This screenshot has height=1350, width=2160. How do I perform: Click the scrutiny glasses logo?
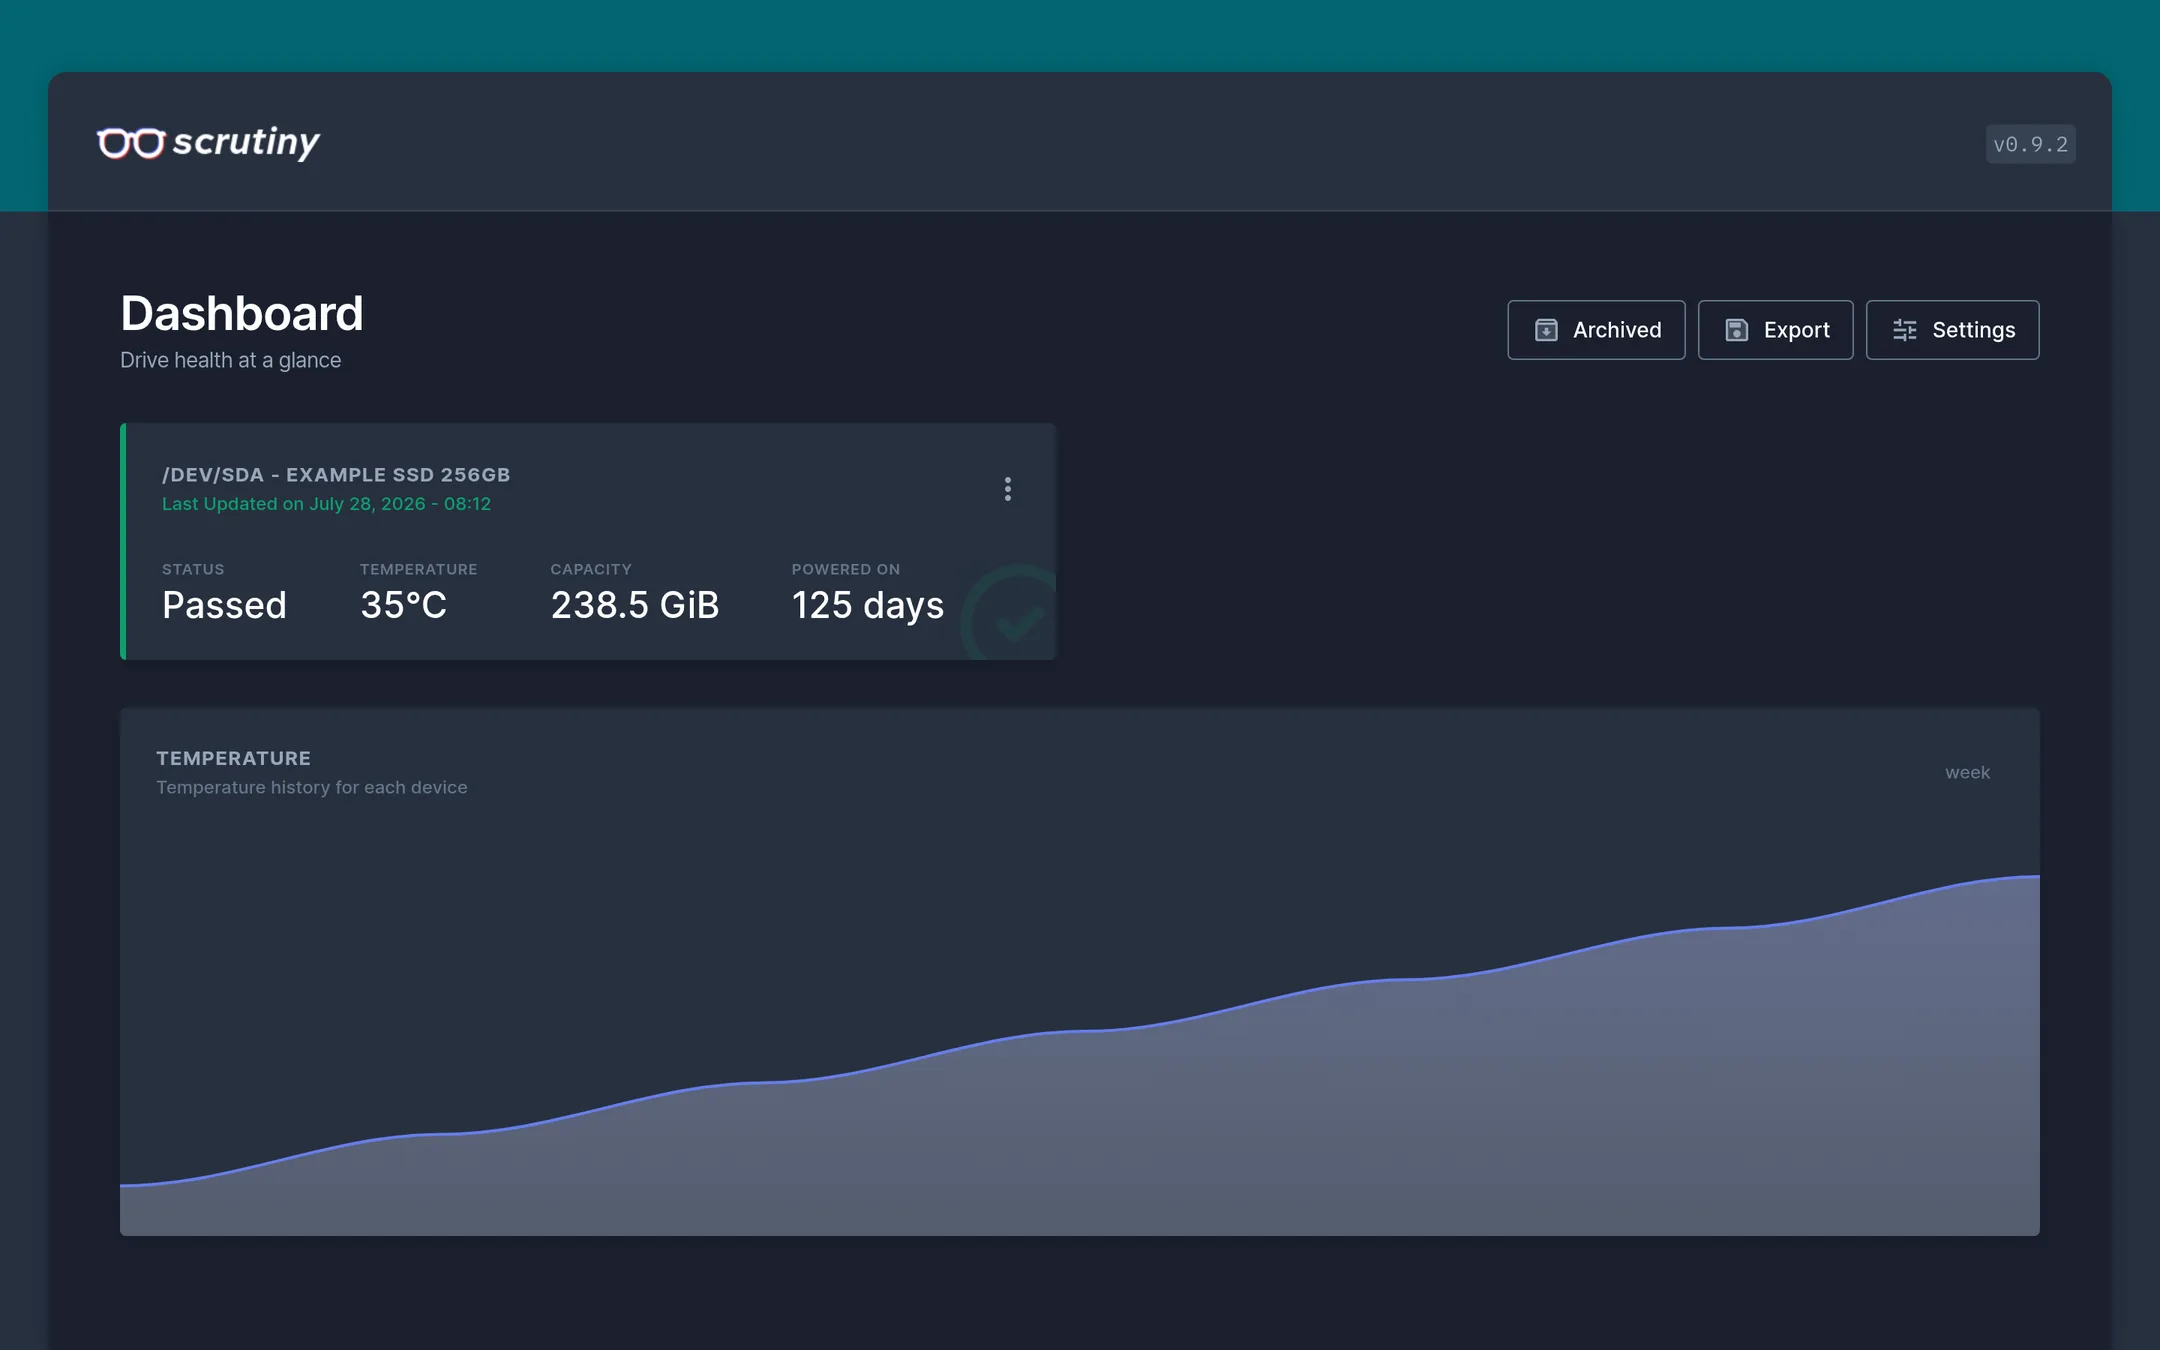pos(131,143)
